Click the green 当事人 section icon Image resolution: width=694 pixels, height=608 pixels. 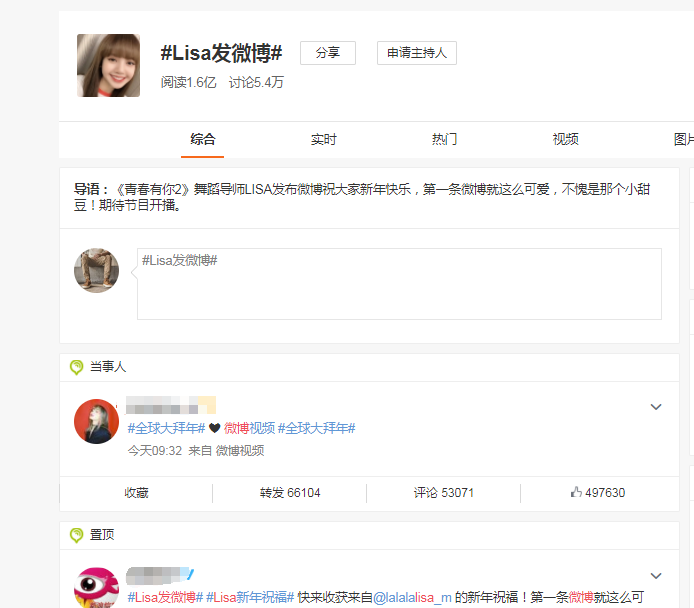[x=77, y=367]
